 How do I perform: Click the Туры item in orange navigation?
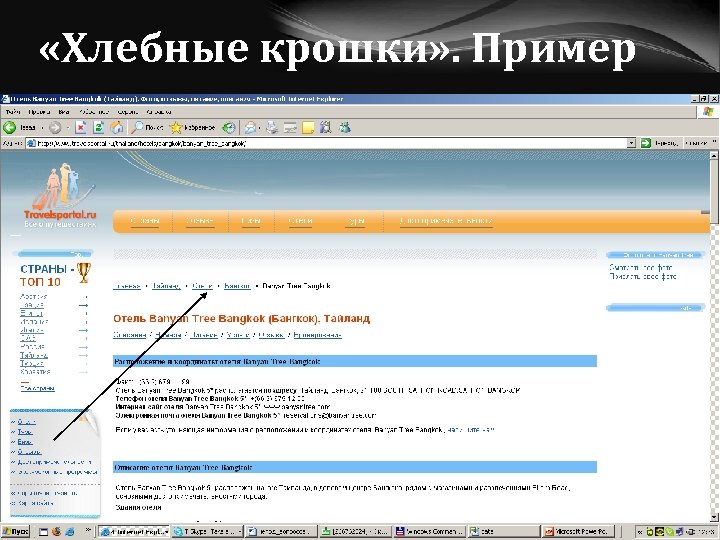coord(356,221)
